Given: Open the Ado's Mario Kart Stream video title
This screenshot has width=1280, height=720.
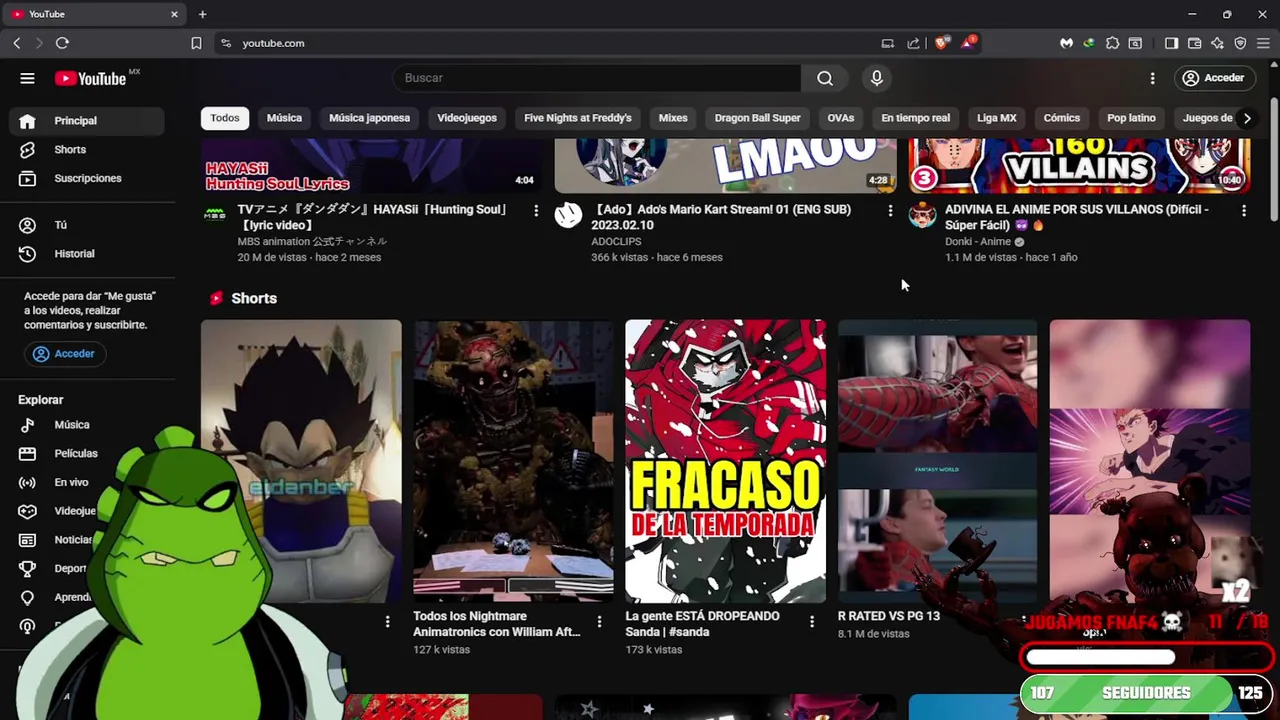Looking at the screenshot, I should point(721,218).
